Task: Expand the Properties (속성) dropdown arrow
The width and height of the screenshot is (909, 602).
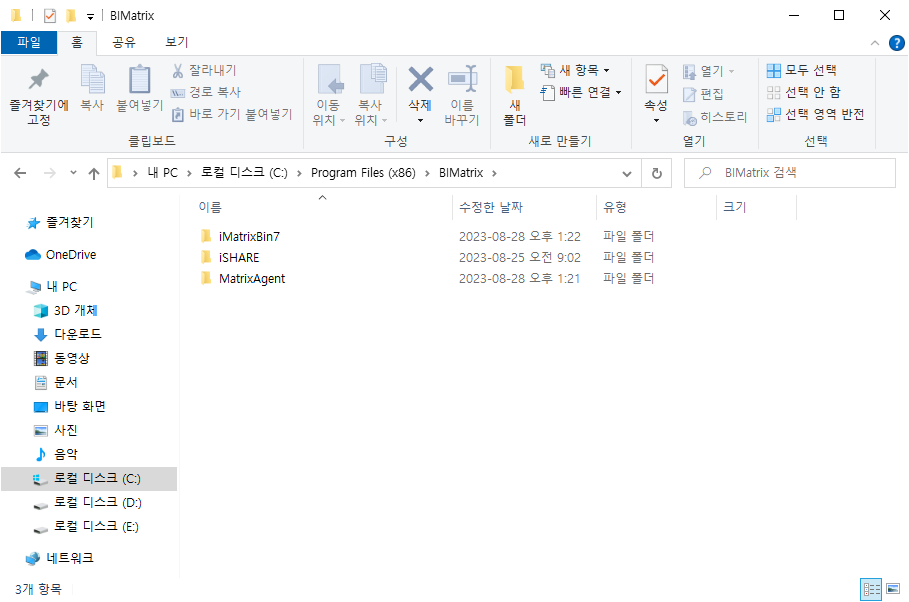Action: 656,121
